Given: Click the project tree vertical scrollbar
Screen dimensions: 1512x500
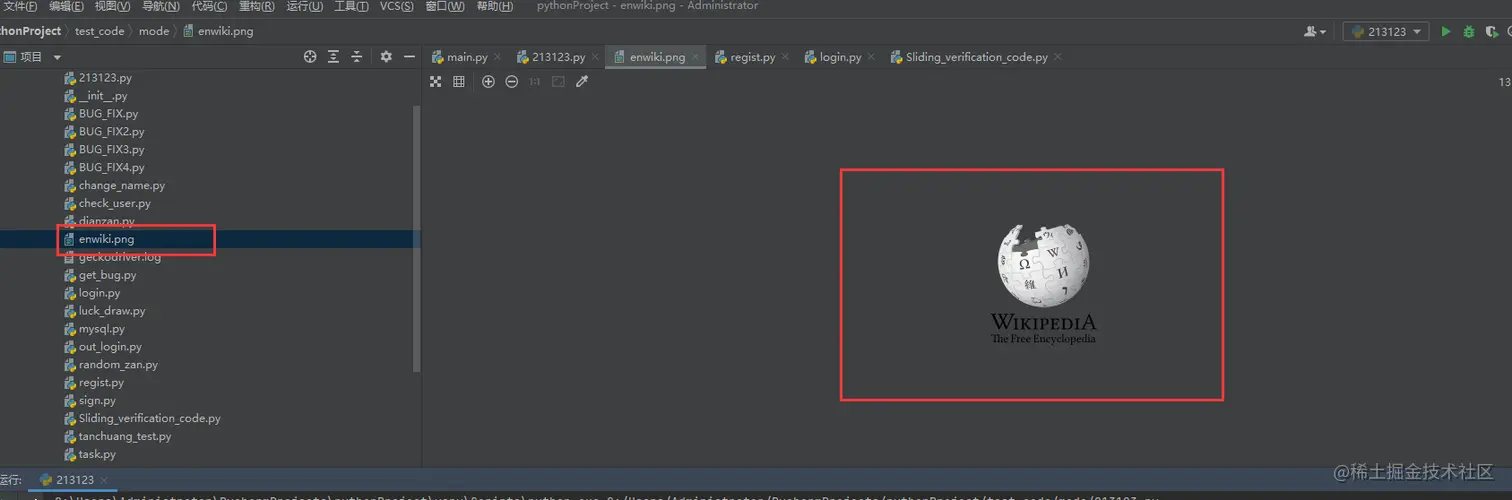Looking at the screenshot, I should (417, 238).
